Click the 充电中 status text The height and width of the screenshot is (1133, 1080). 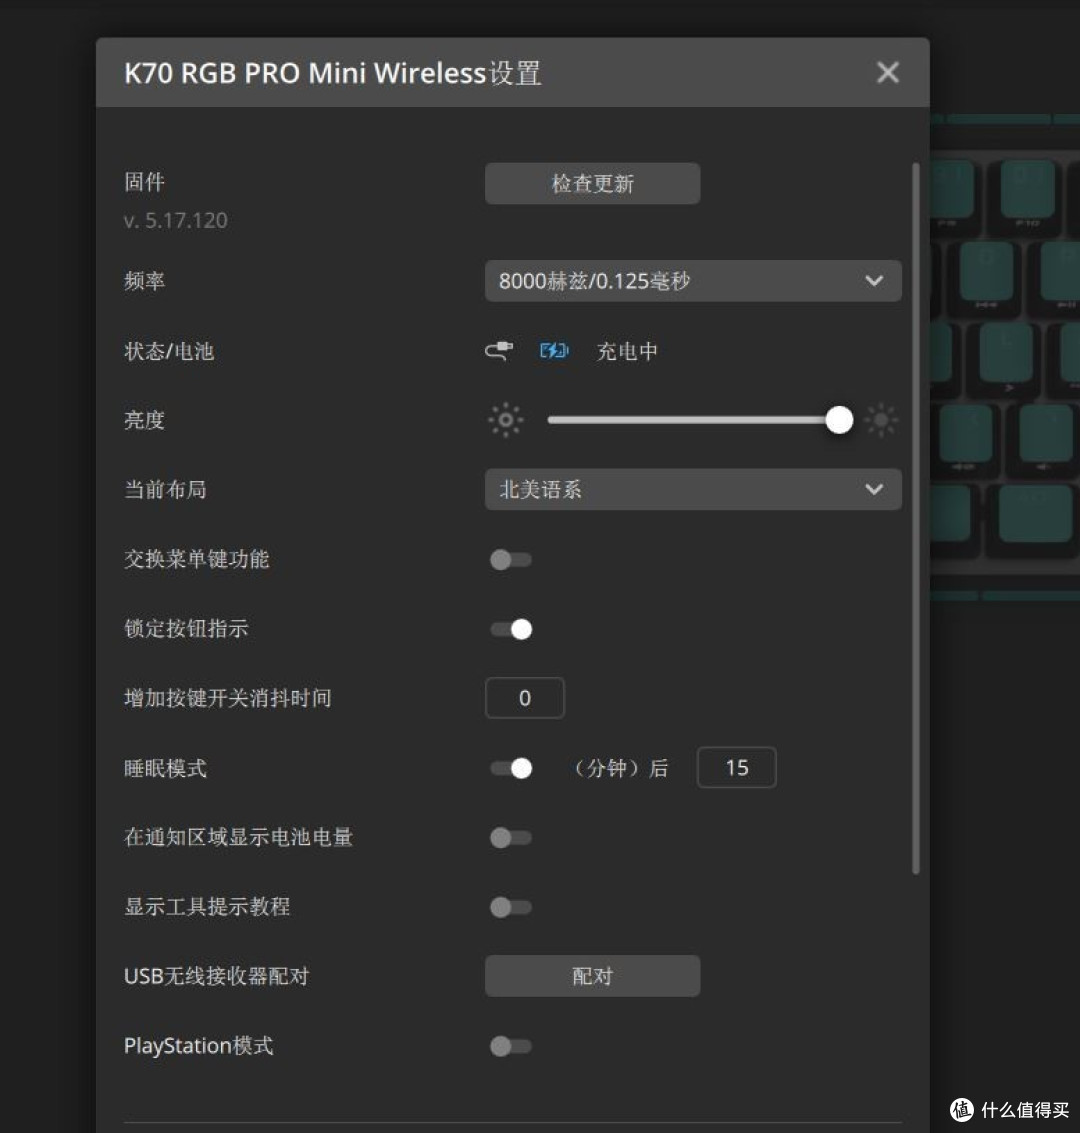[627, 351]
